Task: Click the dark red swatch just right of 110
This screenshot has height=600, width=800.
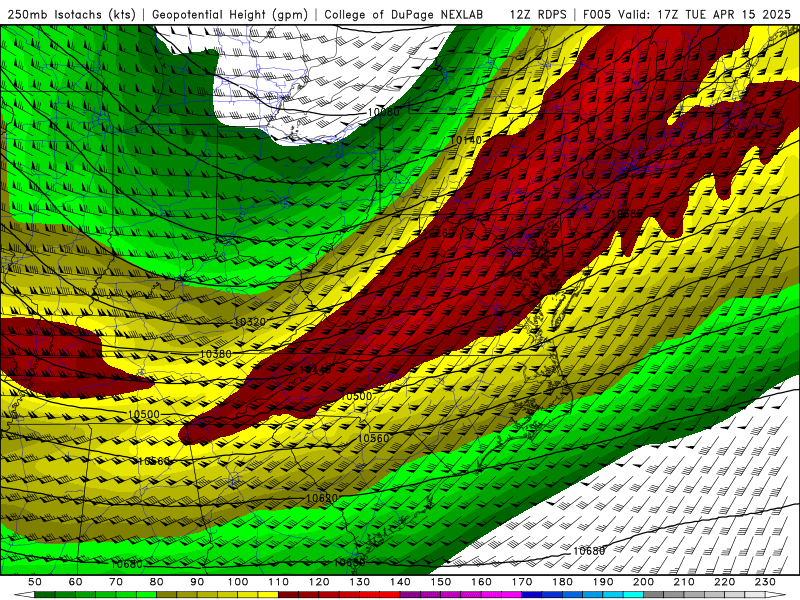Action: [x=289, y=595]
